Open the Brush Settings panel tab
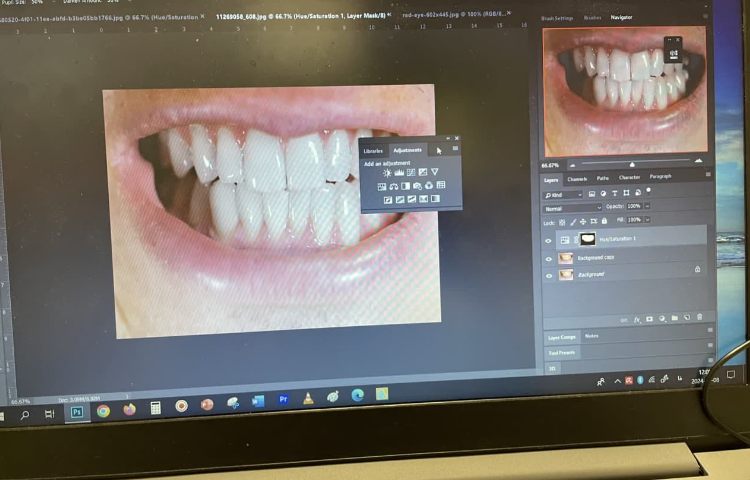The width and height of the screenshot is (750, 480). click(x=557, y=17)
